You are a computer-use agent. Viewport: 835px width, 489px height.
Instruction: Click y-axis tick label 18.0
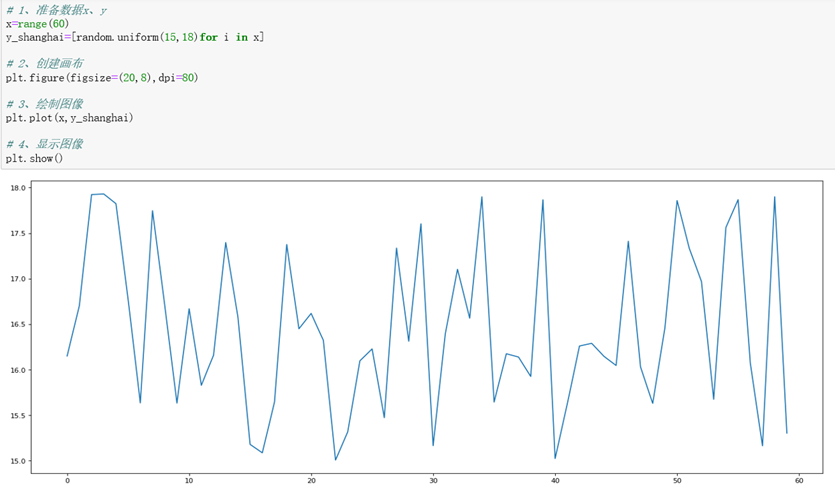(18, 188)
